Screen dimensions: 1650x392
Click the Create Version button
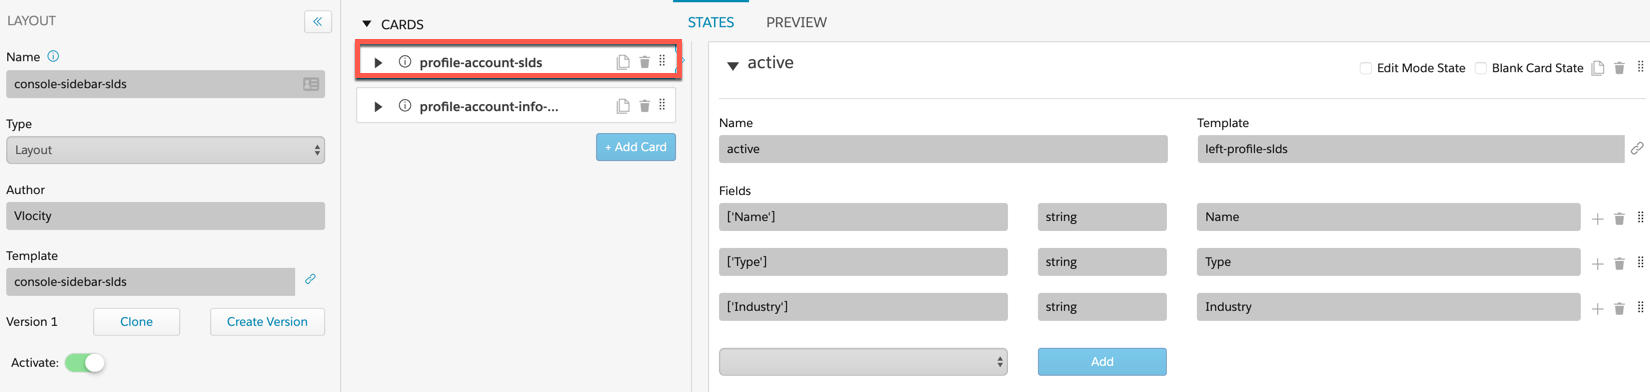point(267,321)
